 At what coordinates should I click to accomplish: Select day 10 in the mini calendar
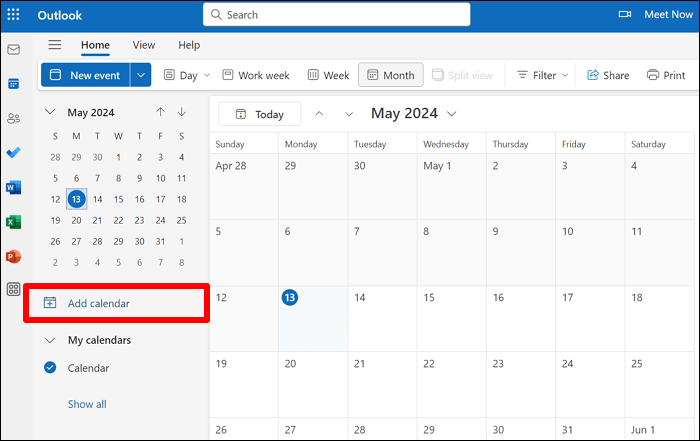pyautogui.click(x=161, y=178)
